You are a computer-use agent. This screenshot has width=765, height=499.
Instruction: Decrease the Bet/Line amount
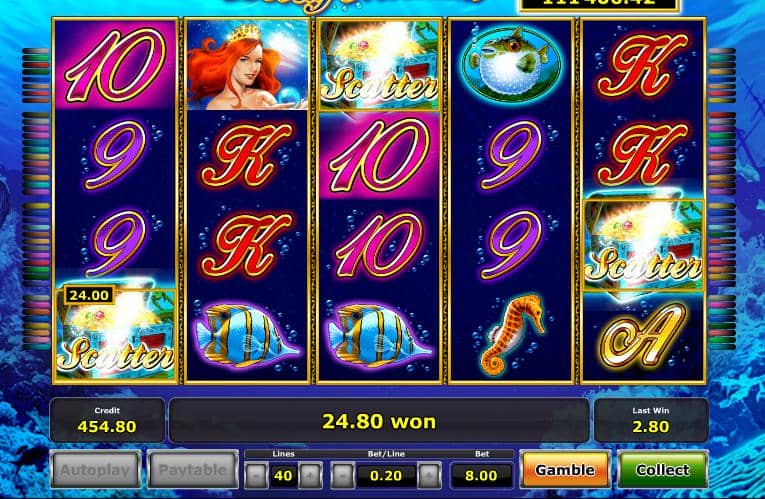[x=342, y=475]
